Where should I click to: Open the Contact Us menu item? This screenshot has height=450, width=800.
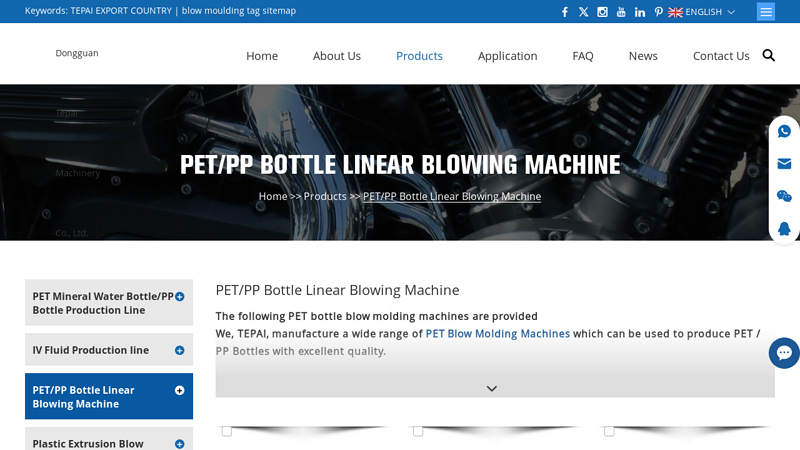point(721,56)
